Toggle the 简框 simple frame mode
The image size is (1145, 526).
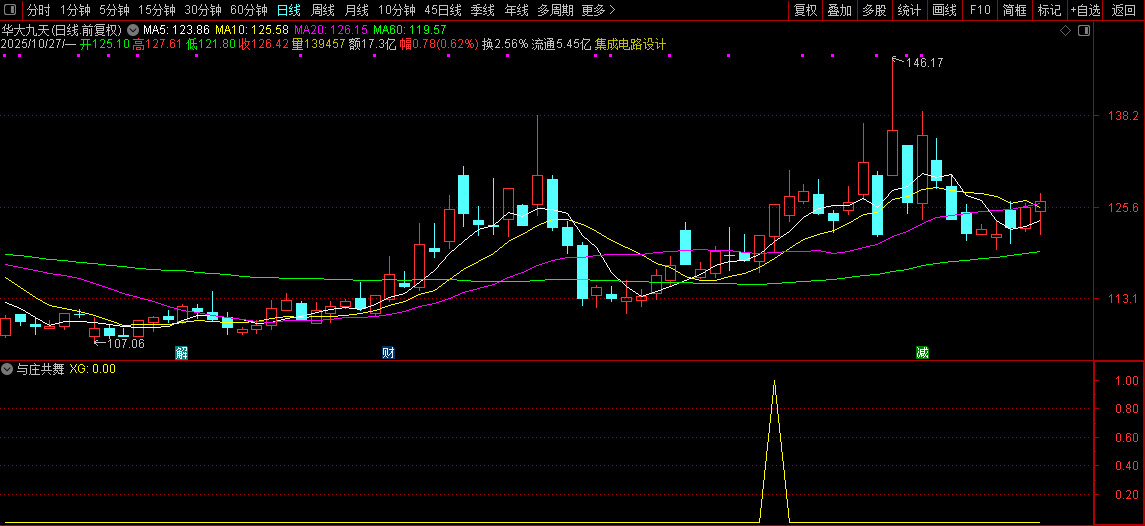click(x=1014, y=10)
